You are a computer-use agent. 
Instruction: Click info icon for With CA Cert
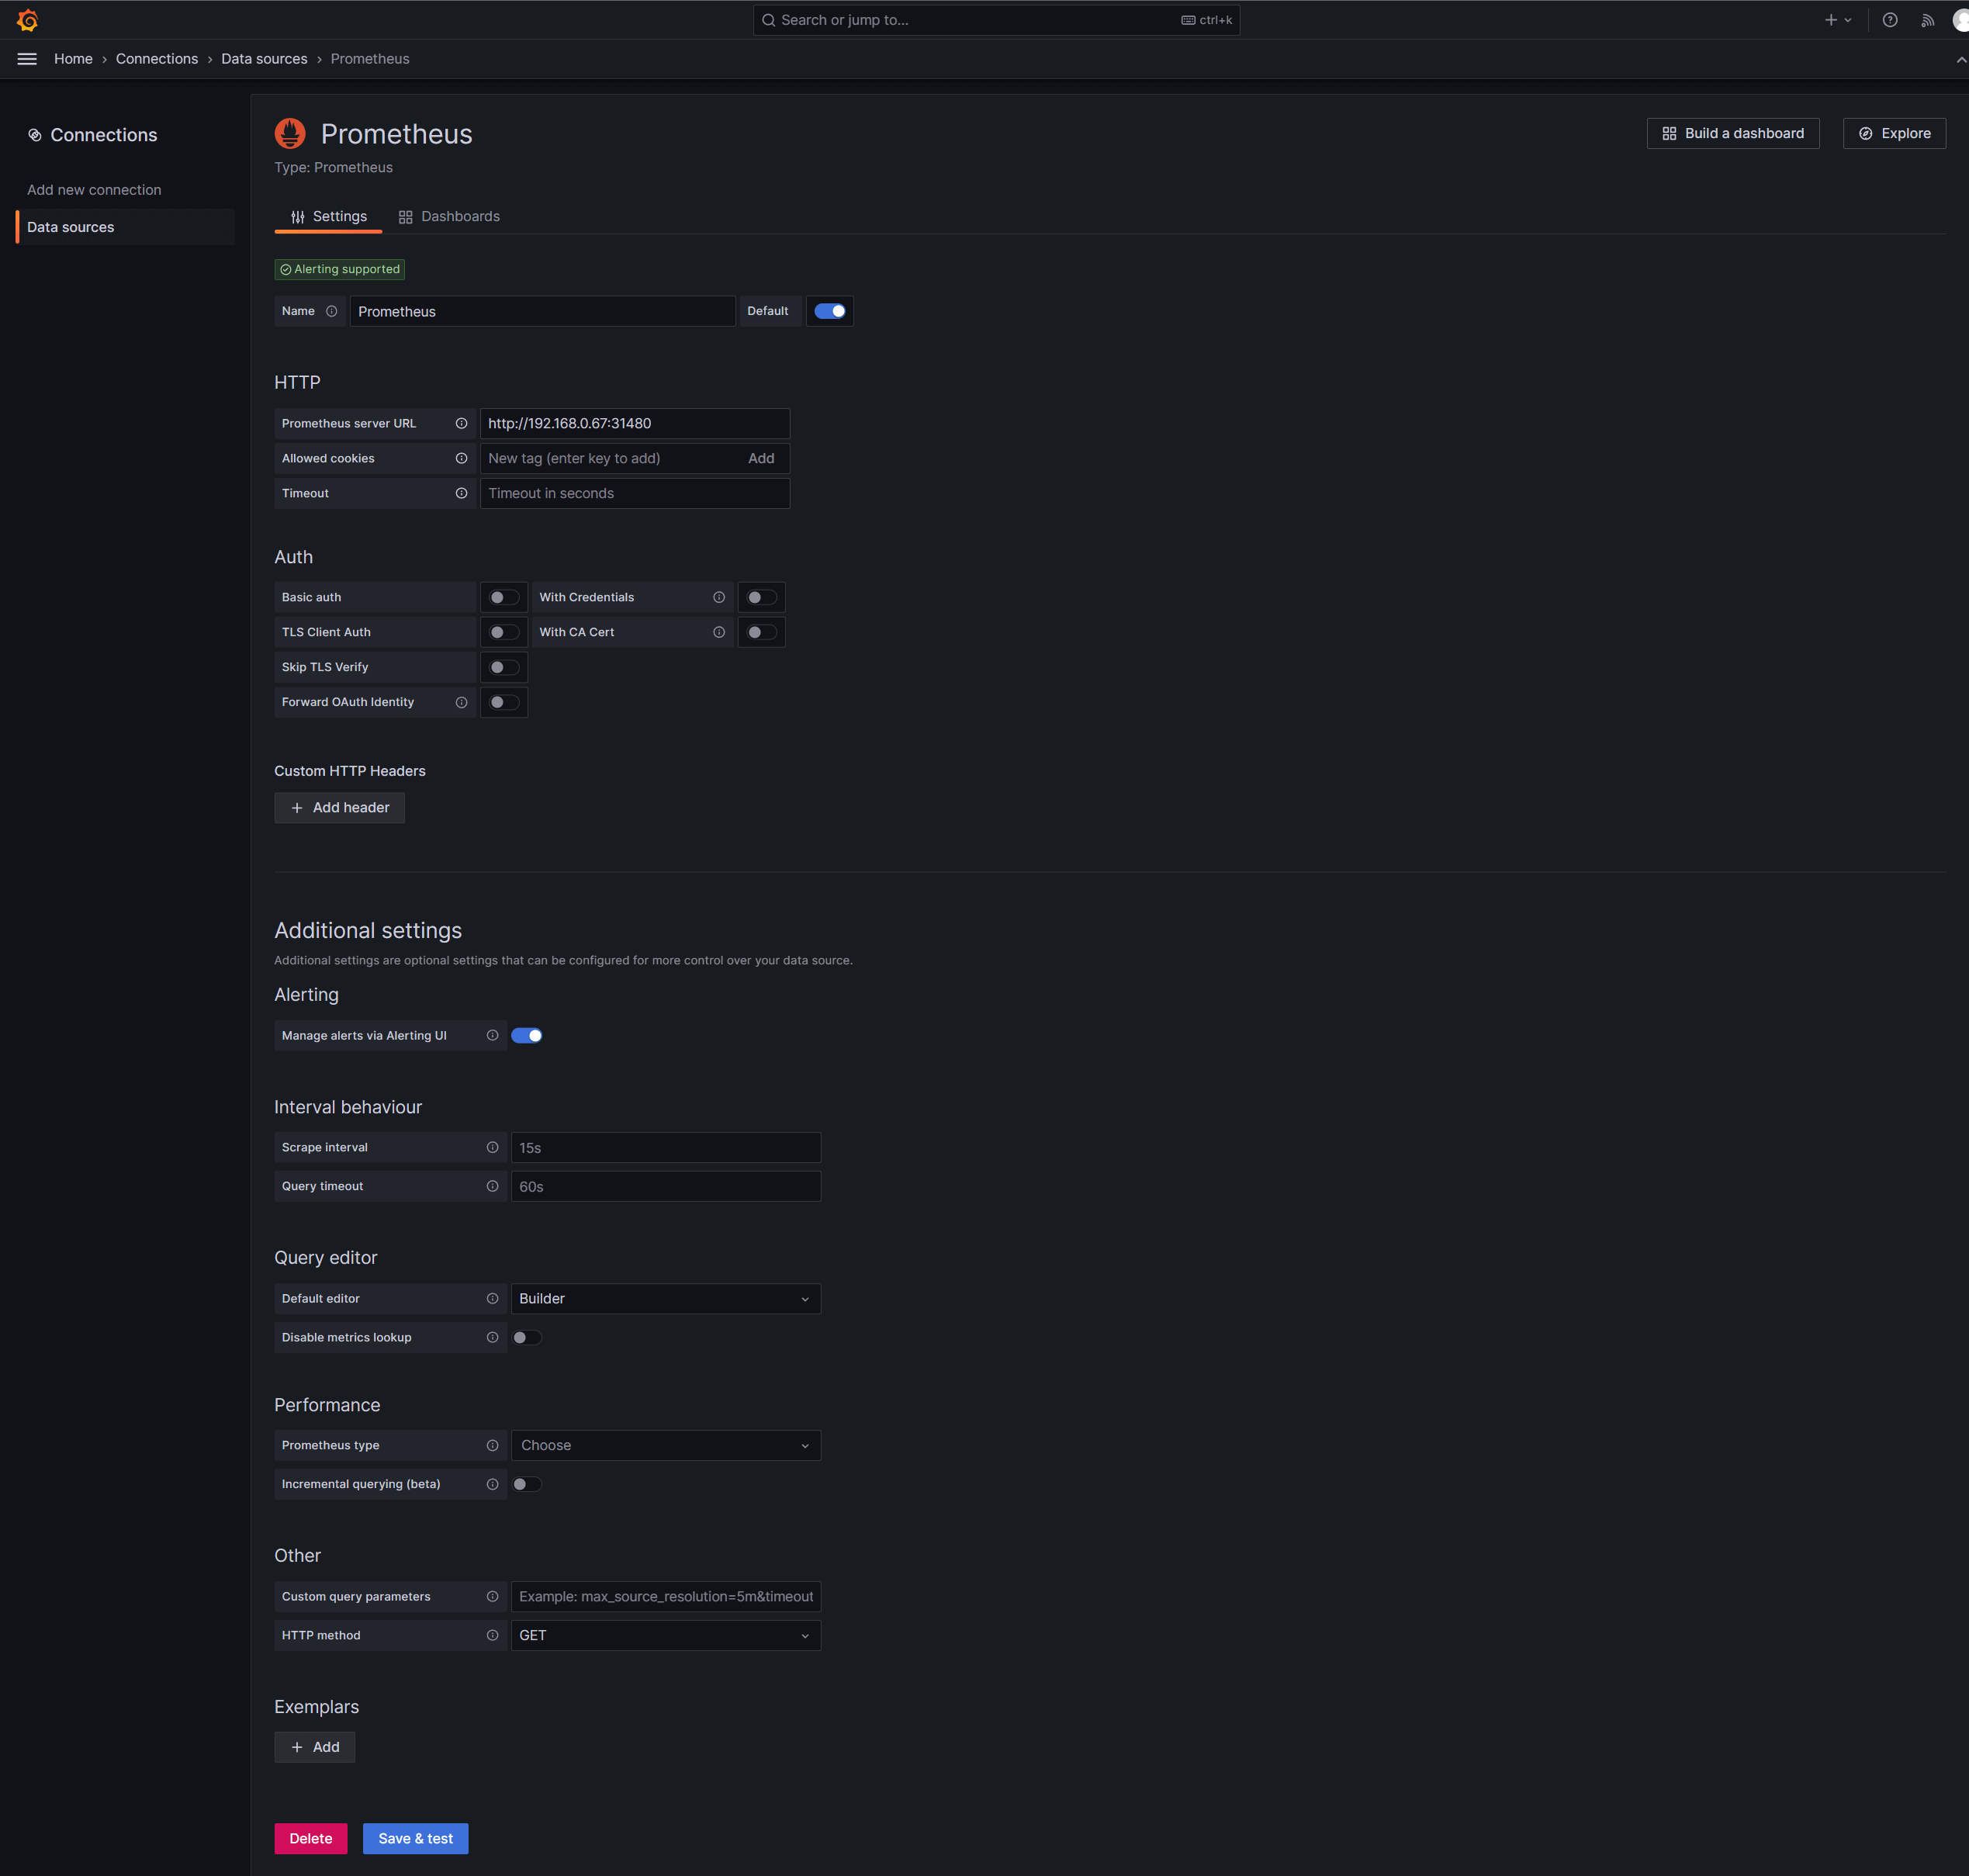pyautogui.click(x=718, y=632)
